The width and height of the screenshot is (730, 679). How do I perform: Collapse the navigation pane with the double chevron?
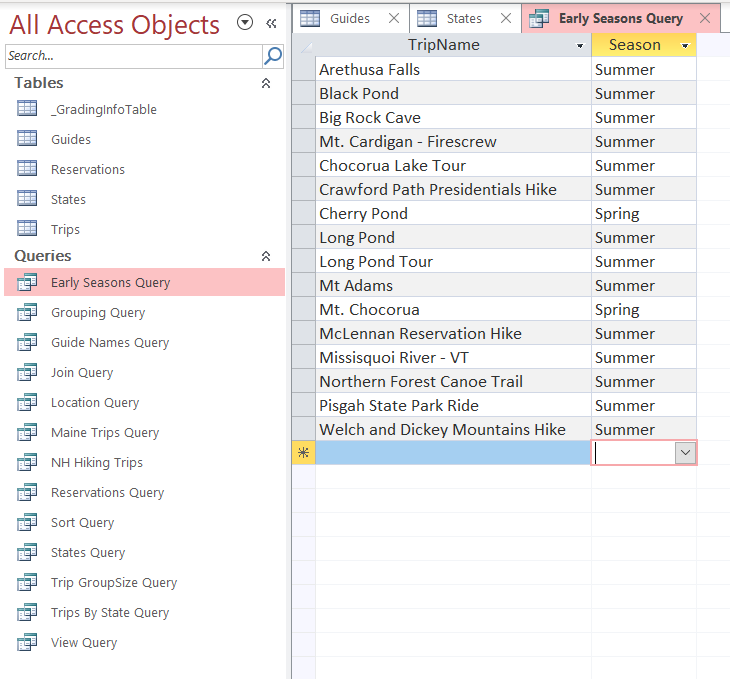coord(271,23)
